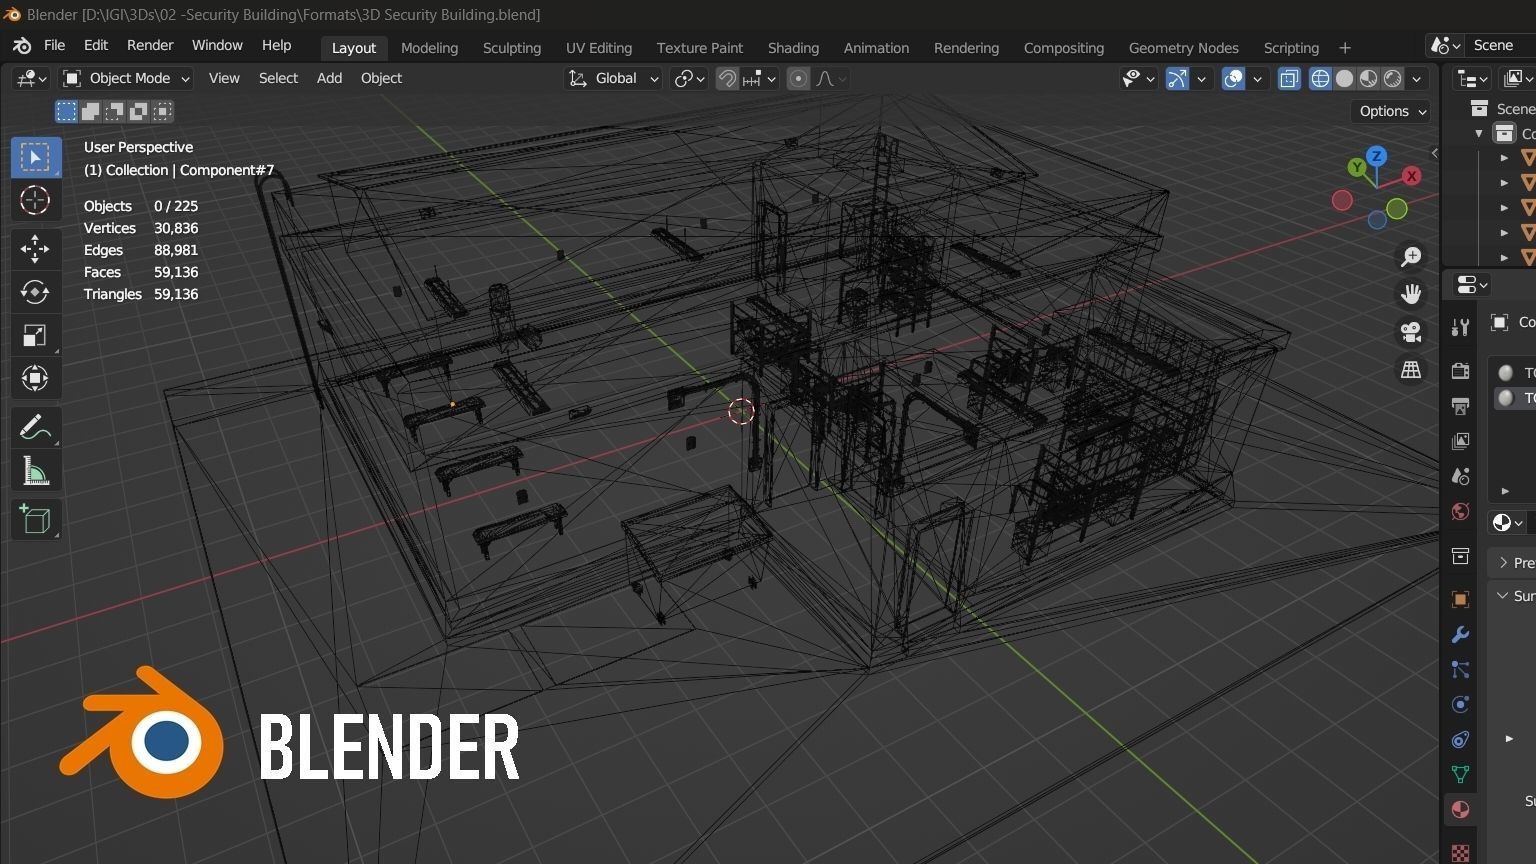Select the Select Box tool
The image size is (1536, 864).
36,157
